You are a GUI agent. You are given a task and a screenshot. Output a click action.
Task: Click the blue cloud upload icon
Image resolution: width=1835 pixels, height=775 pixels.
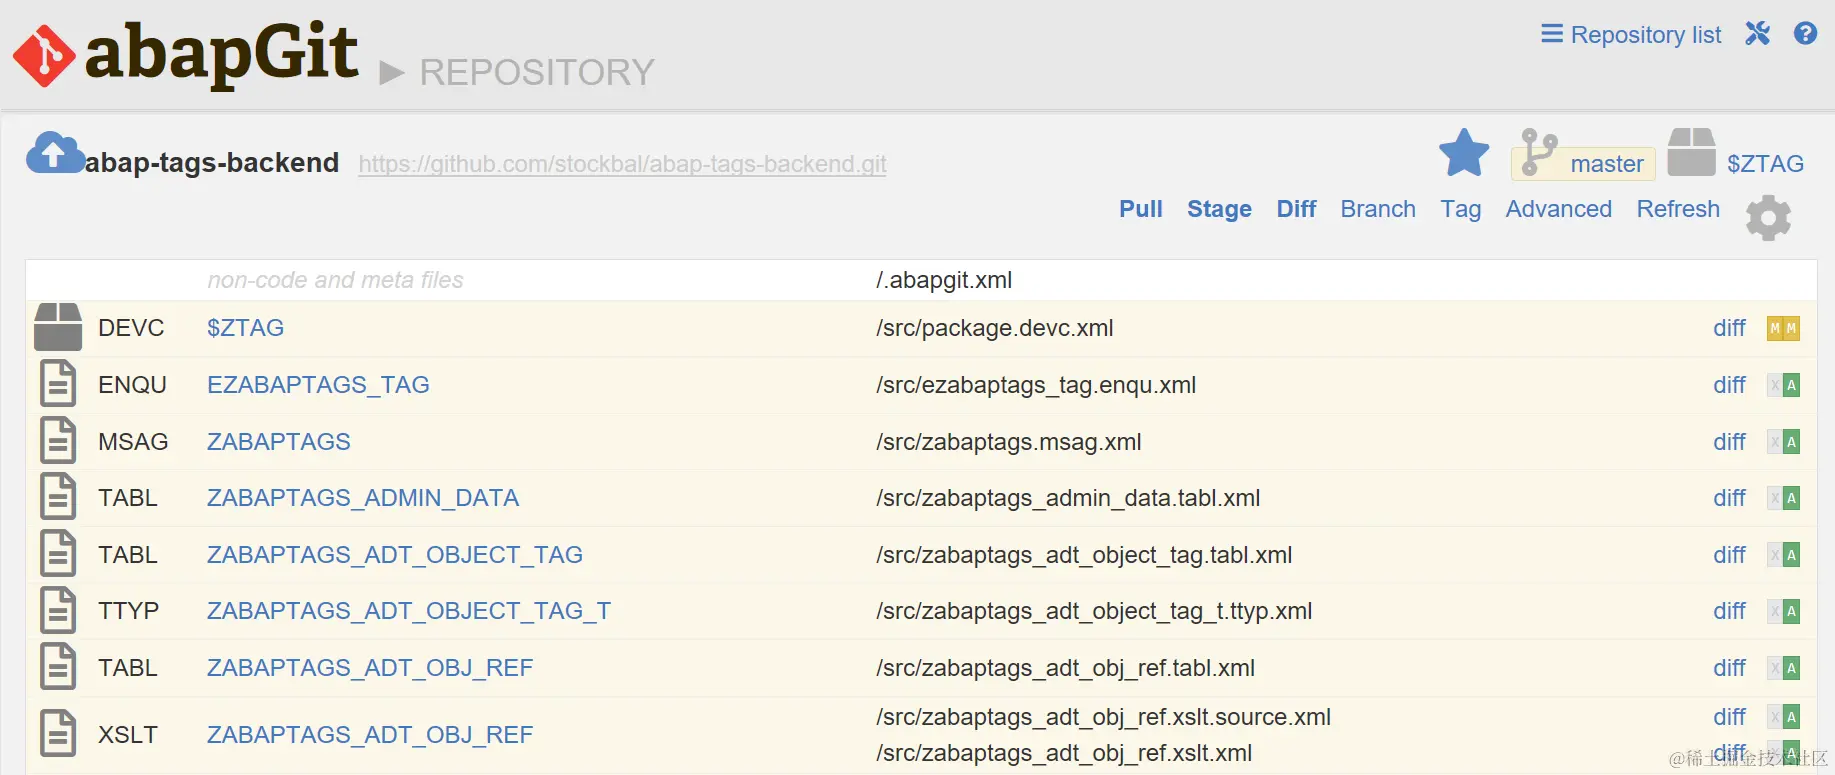(x=54, y=153)
